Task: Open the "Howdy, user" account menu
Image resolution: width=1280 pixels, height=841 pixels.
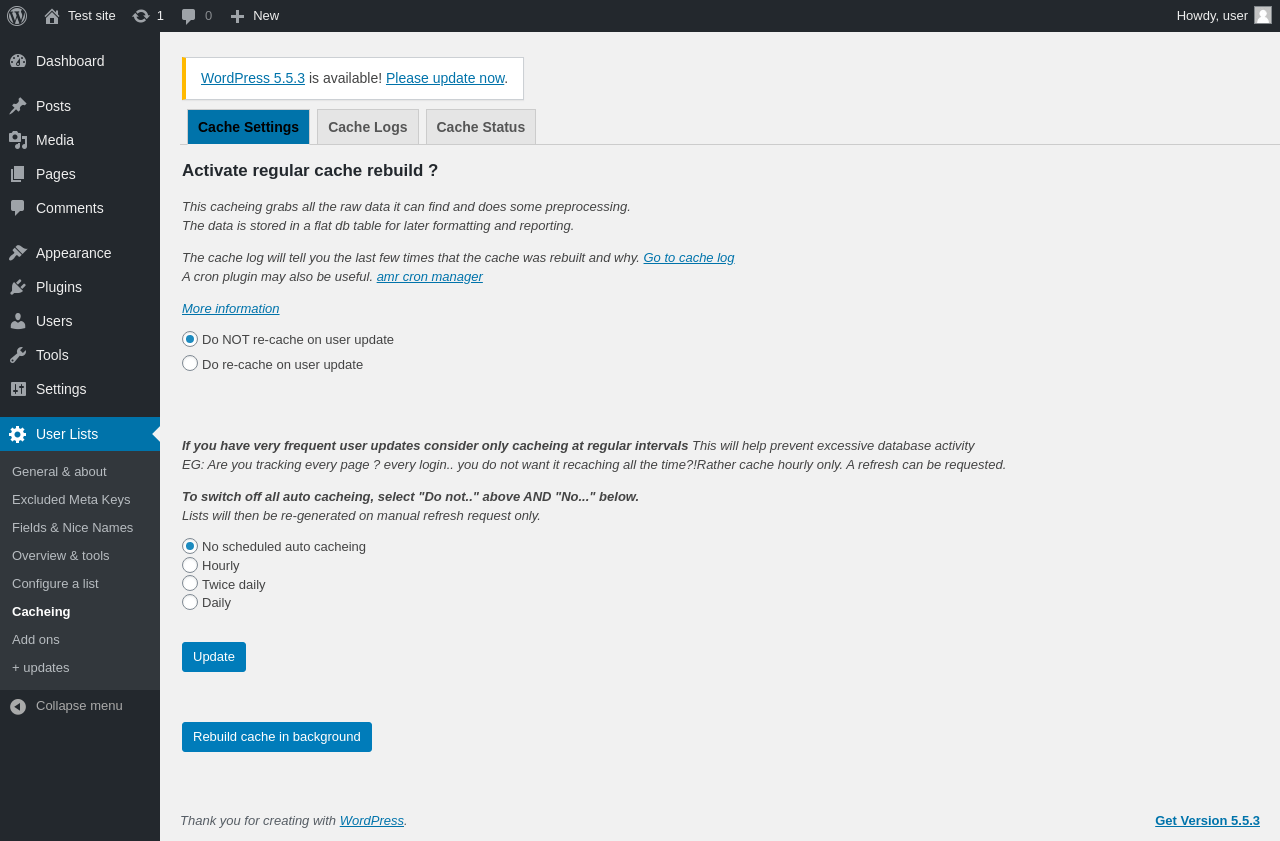Action: tap(1212, 16)
